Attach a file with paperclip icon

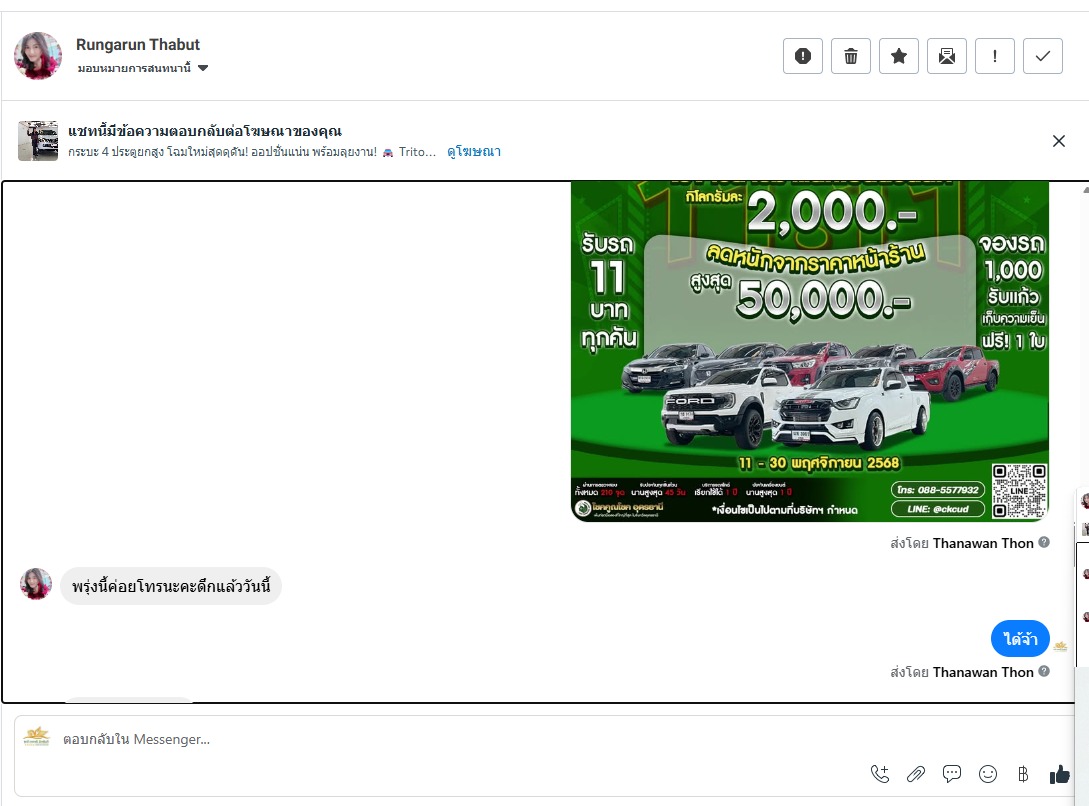pos(915,774)
